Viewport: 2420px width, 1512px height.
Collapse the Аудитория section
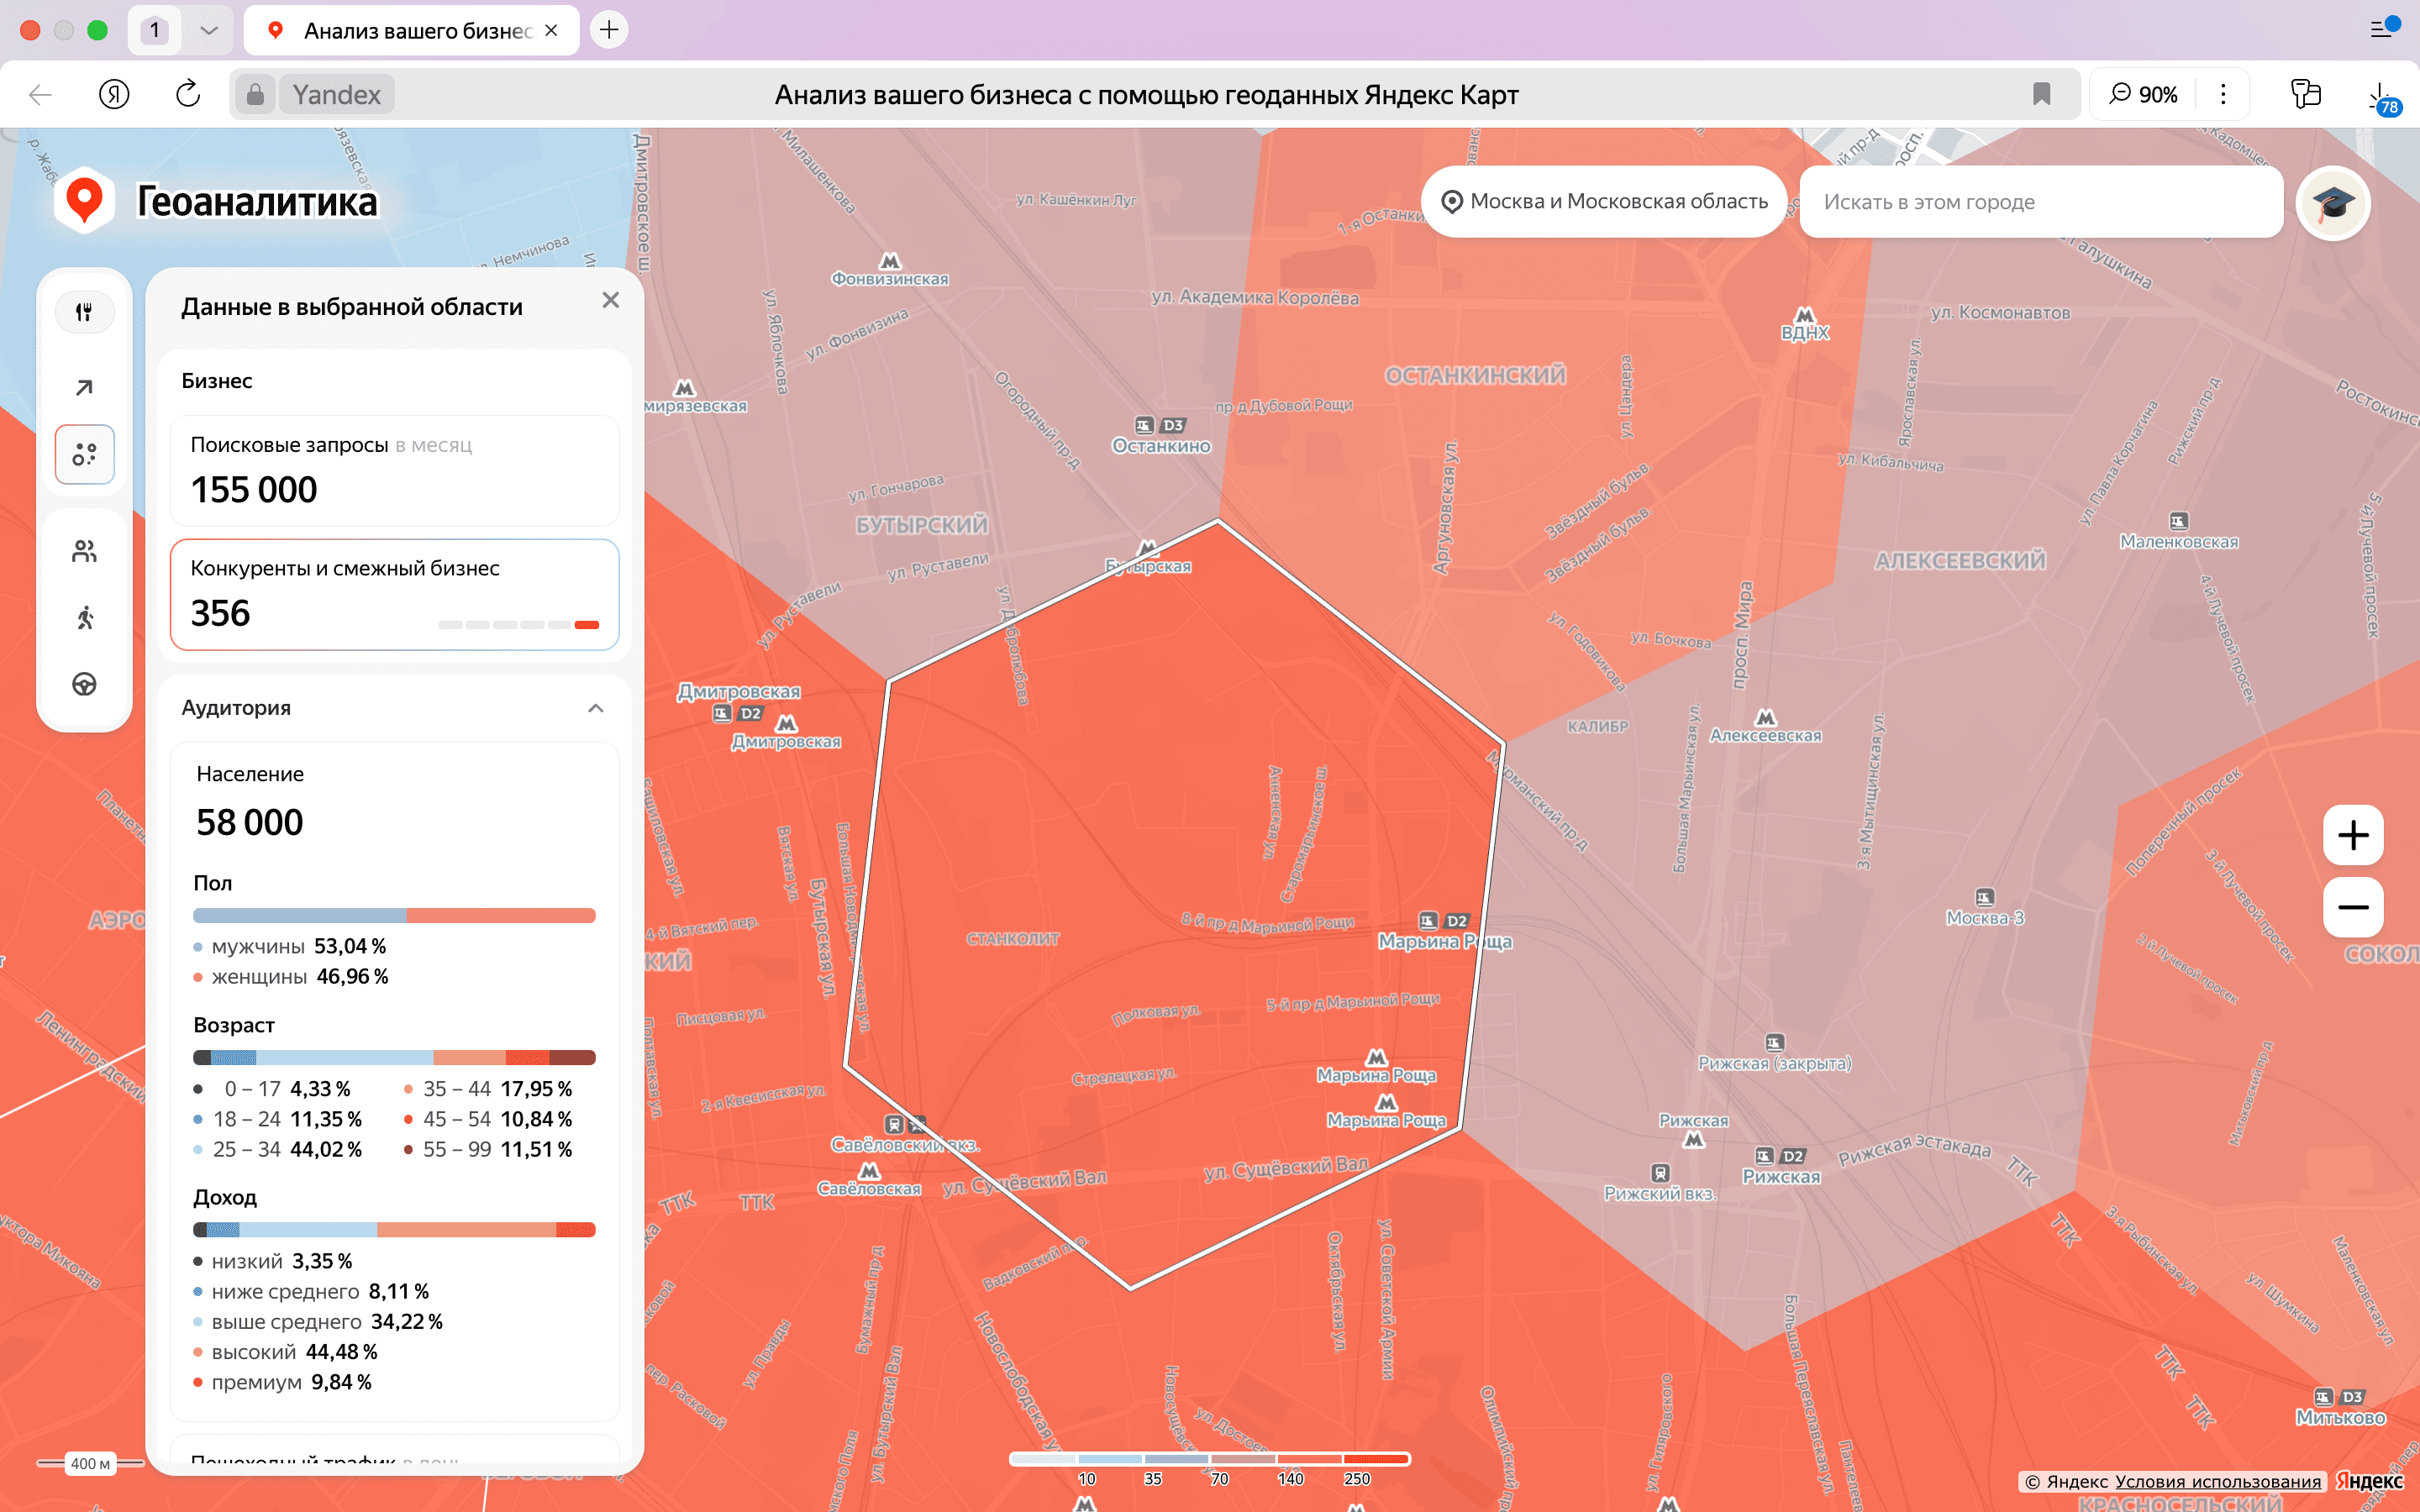coord(595,708)
